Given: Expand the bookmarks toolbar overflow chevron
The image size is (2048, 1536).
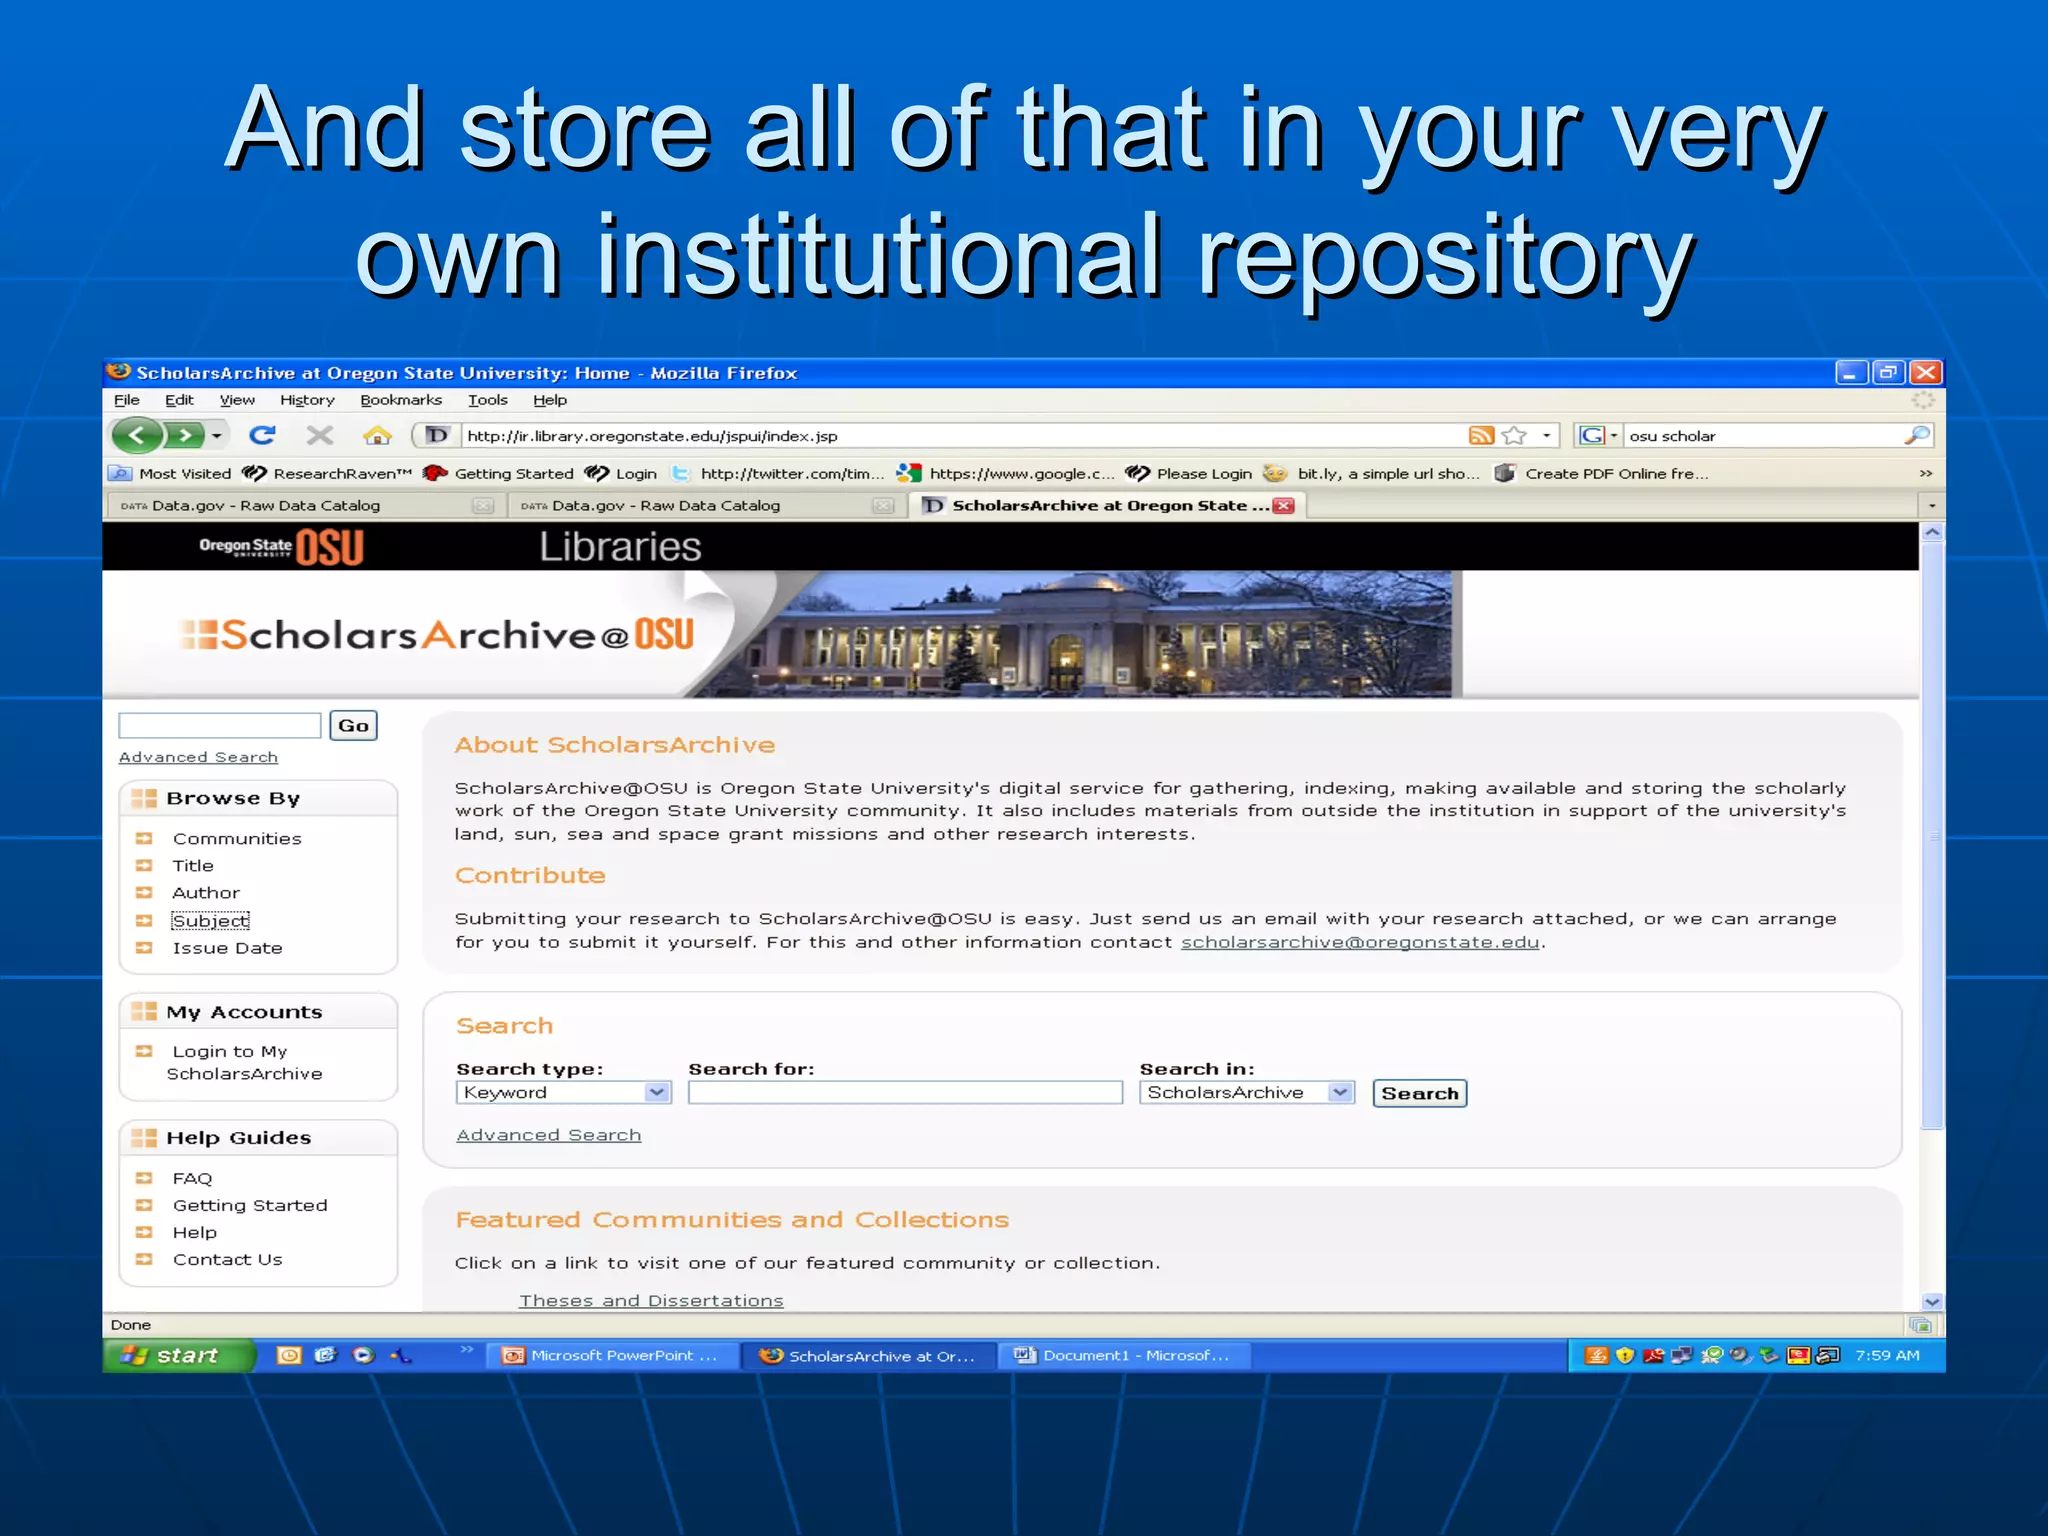Looking at the screenshot, I should 1925,473.
